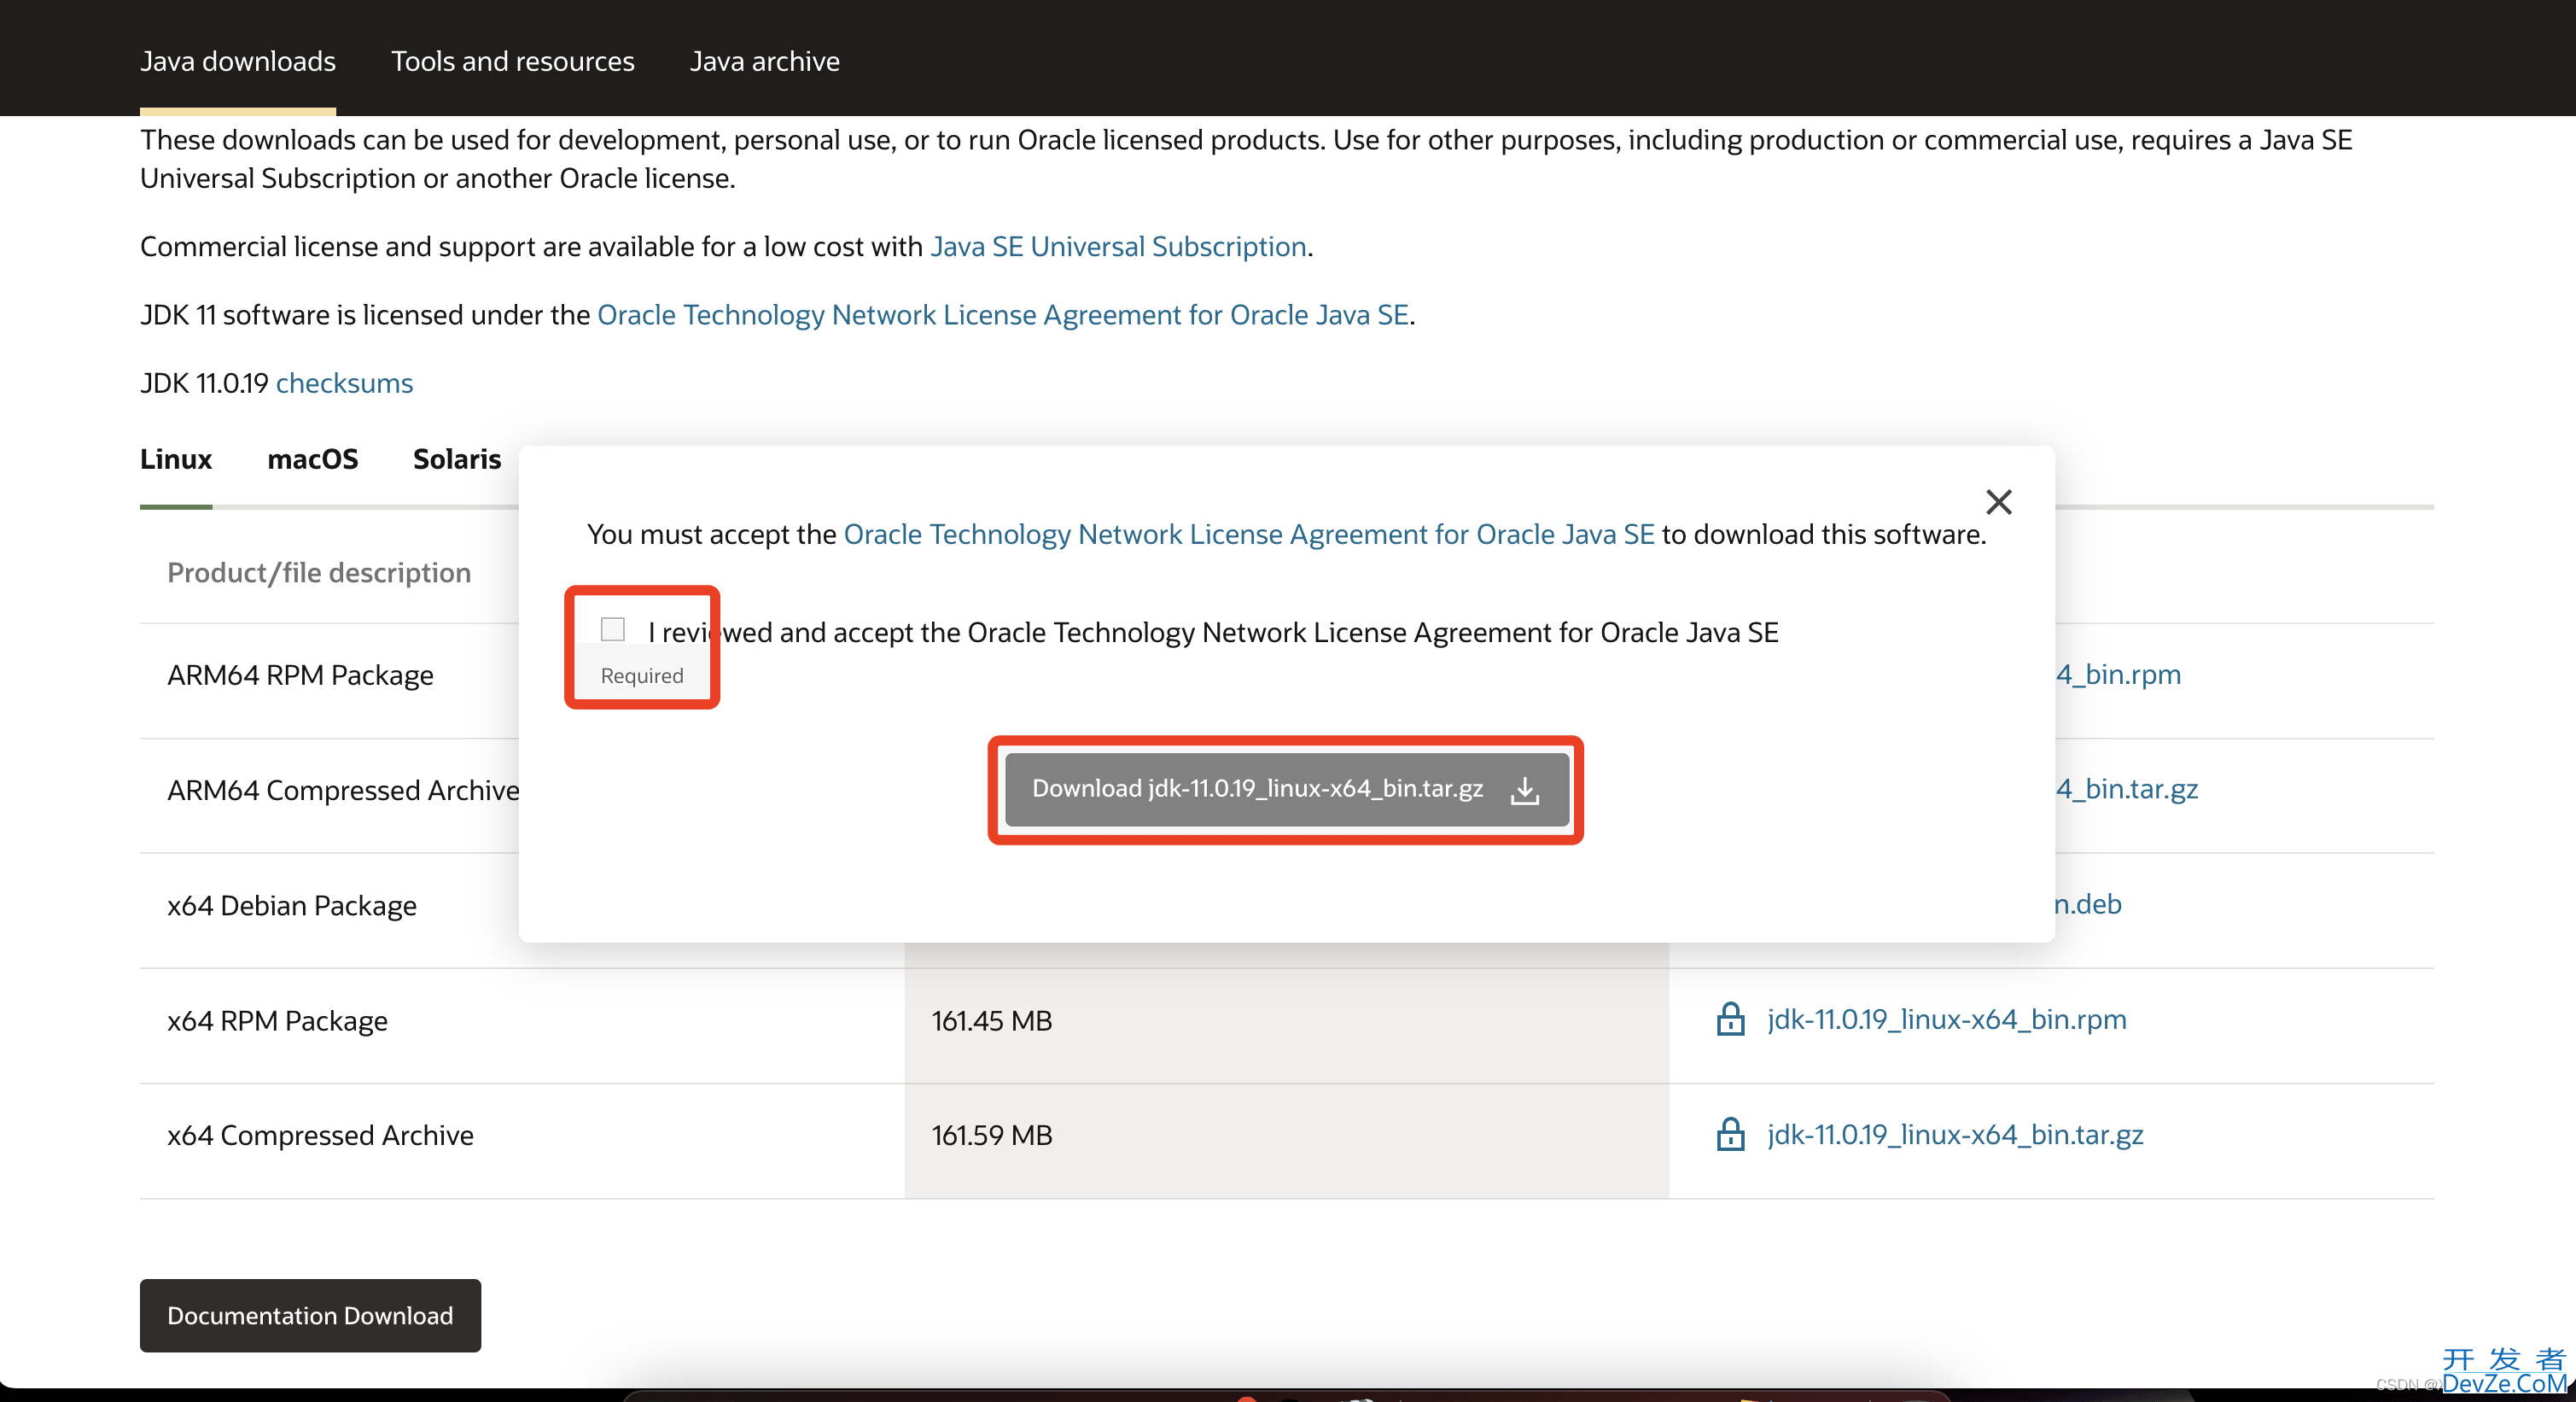Click partially hidden ARM64 _bin.rpm link
The image size is (2576, 1402).
[2118, 674]
